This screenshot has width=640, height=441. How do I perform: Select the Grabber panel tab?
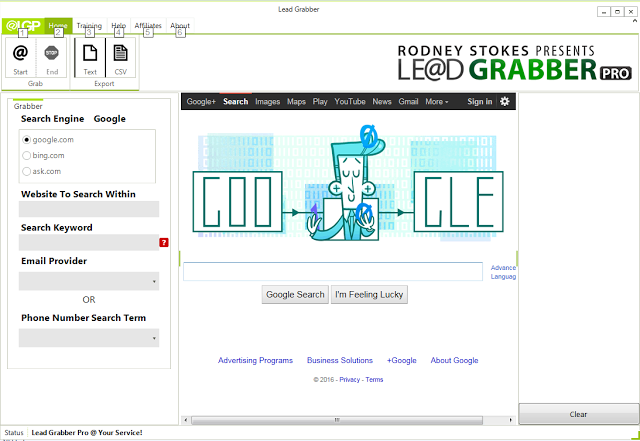tap(28, 106)
